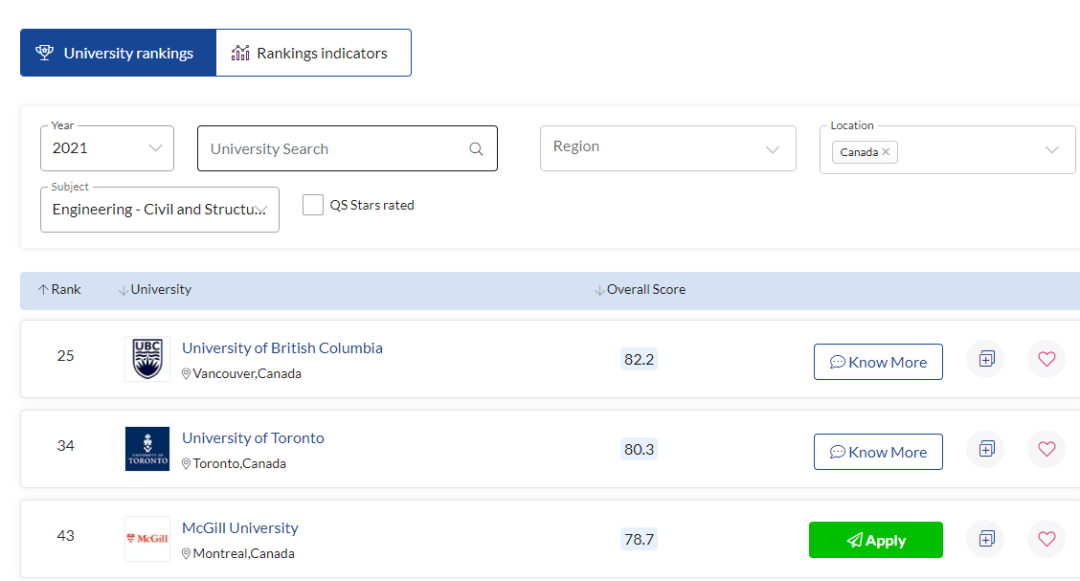Click Know More for University of Toronto
The image size is (1080, 581).
(878, 452)
